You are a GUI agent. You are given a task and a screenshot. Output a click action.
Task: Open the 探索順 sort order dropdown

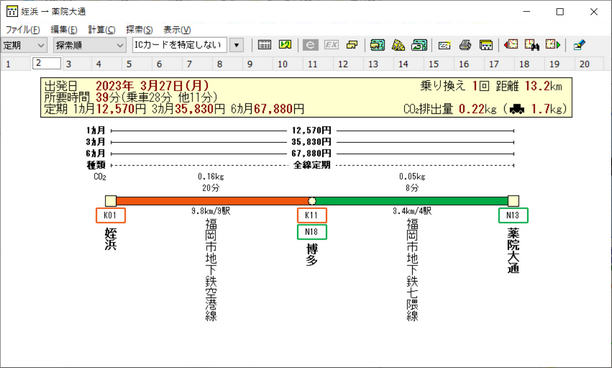click(90, 45)
